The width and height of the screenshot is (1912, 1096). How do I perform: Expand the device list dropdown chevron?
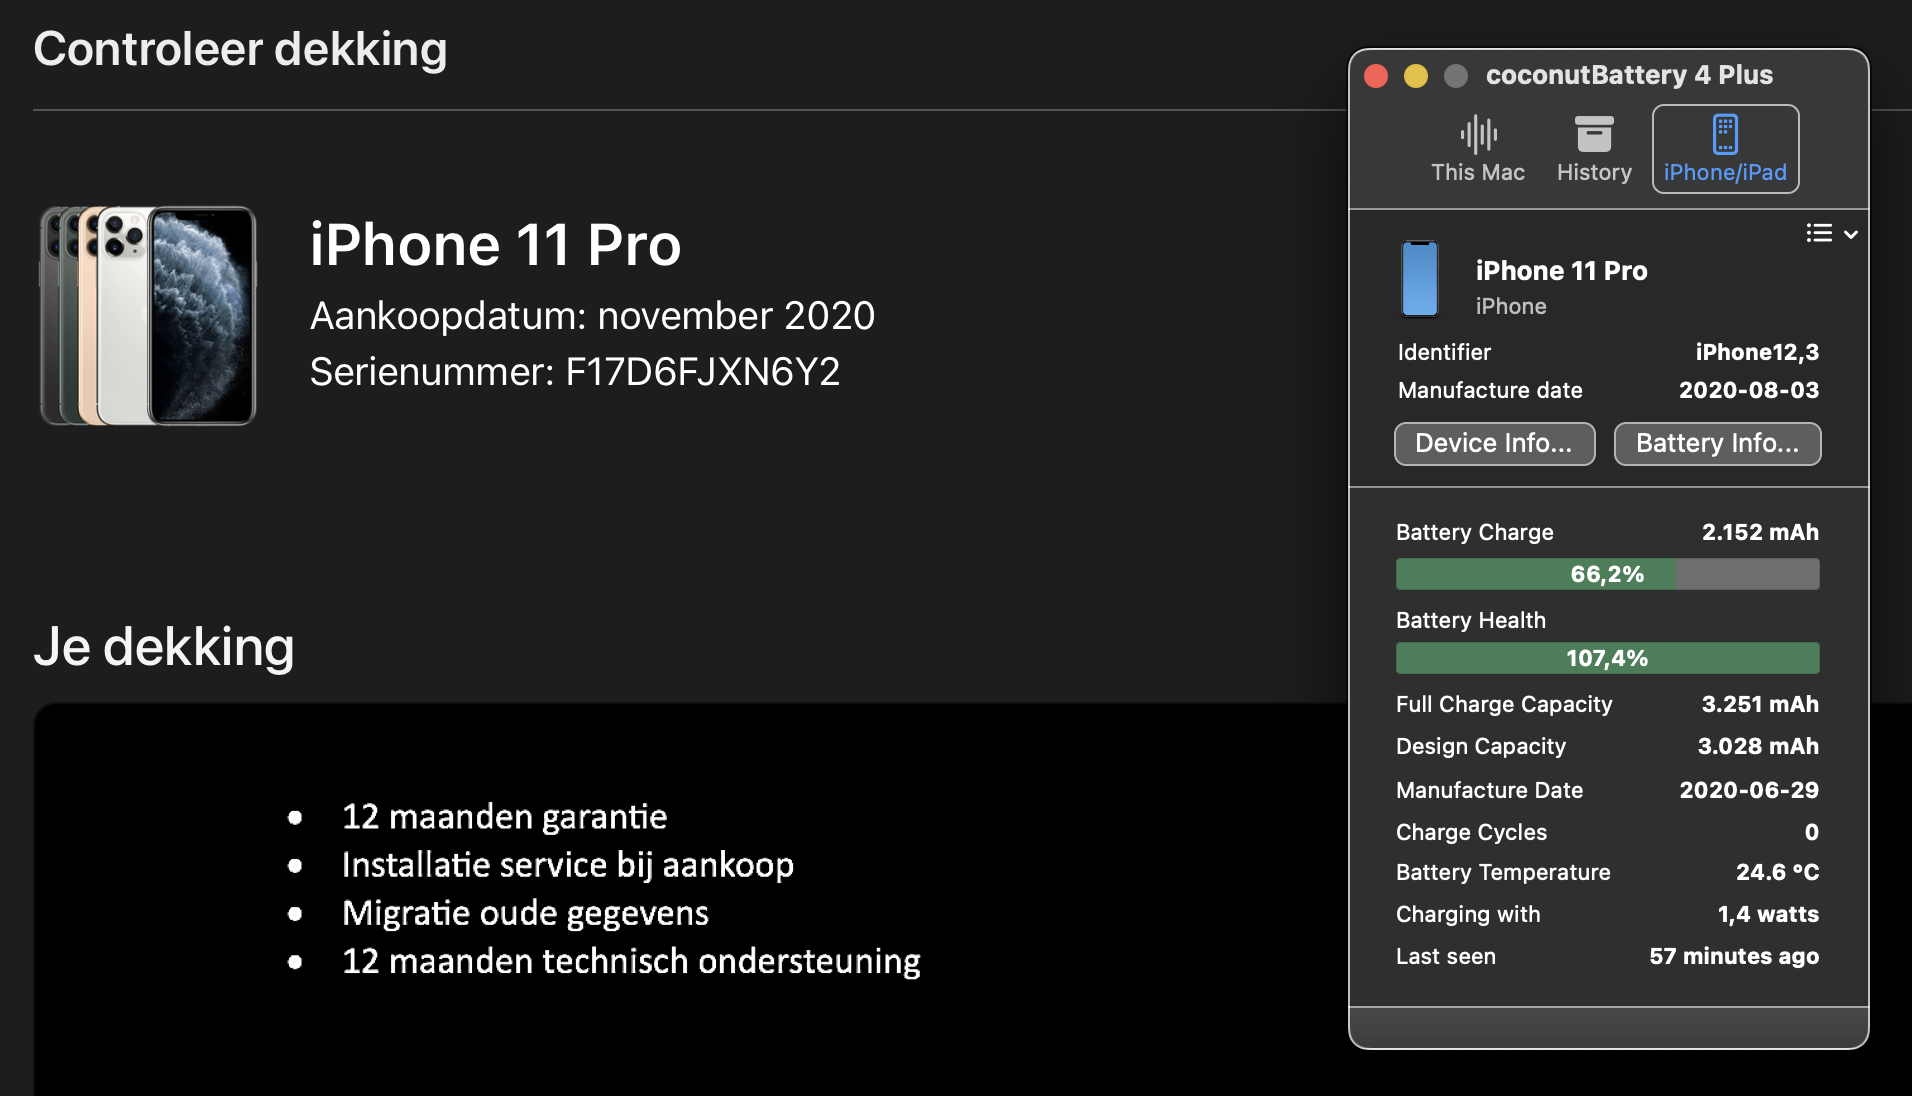point(1851,234)
